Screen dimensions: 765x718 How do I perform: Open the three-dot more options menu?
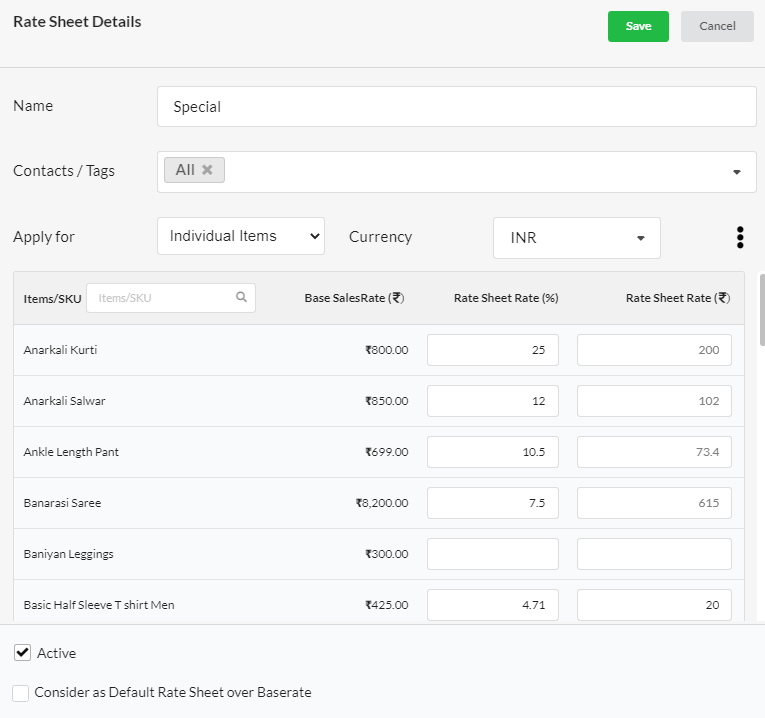click(x=740, y=238)
